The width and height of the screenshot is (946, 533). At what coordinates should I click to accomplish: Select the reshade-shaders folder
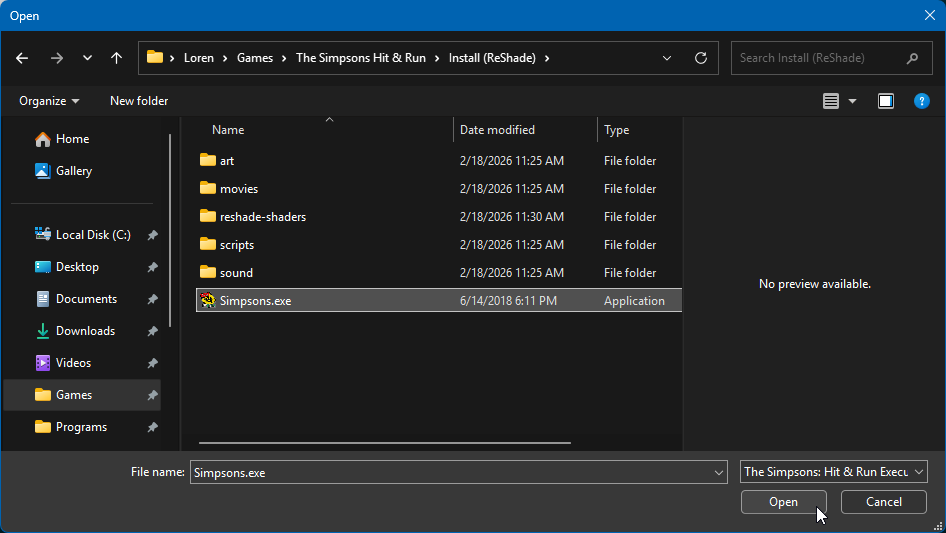tap(439, 217)
